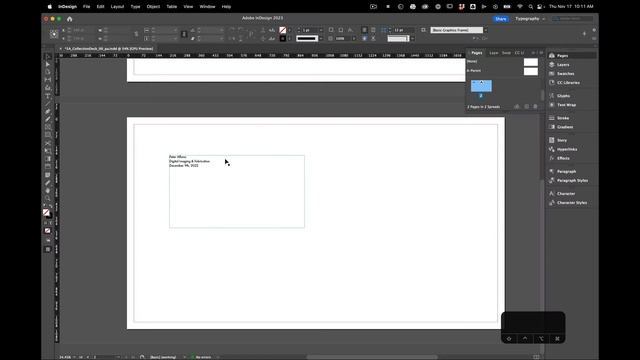Viewport: 640px width, 360px height.
Task: Open the stroke style dropdown
Action: pos(321,38)
